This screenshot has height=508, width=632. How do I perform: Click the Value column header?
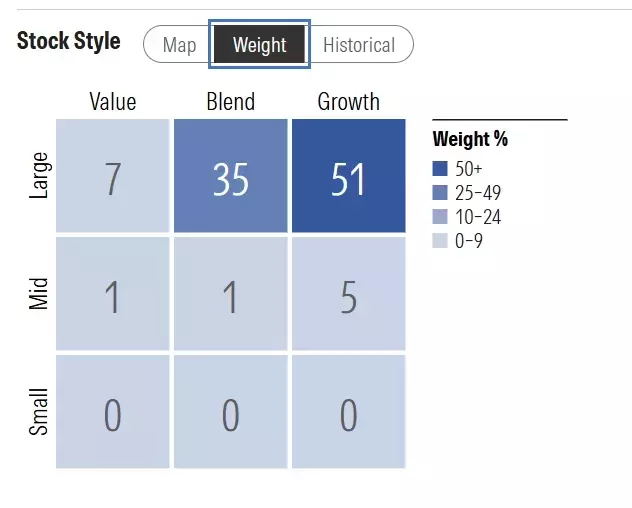point(113,101)
